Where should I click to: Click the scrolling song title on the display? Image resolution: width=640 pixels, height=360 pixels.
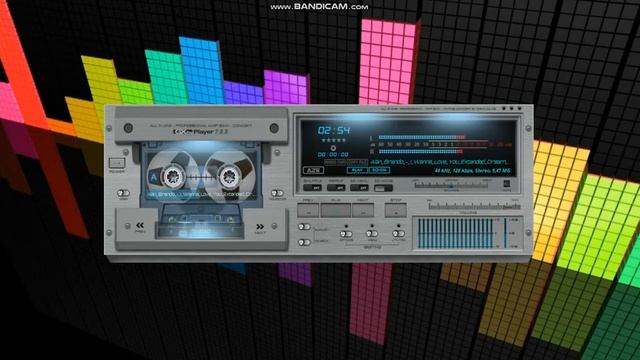439,162
